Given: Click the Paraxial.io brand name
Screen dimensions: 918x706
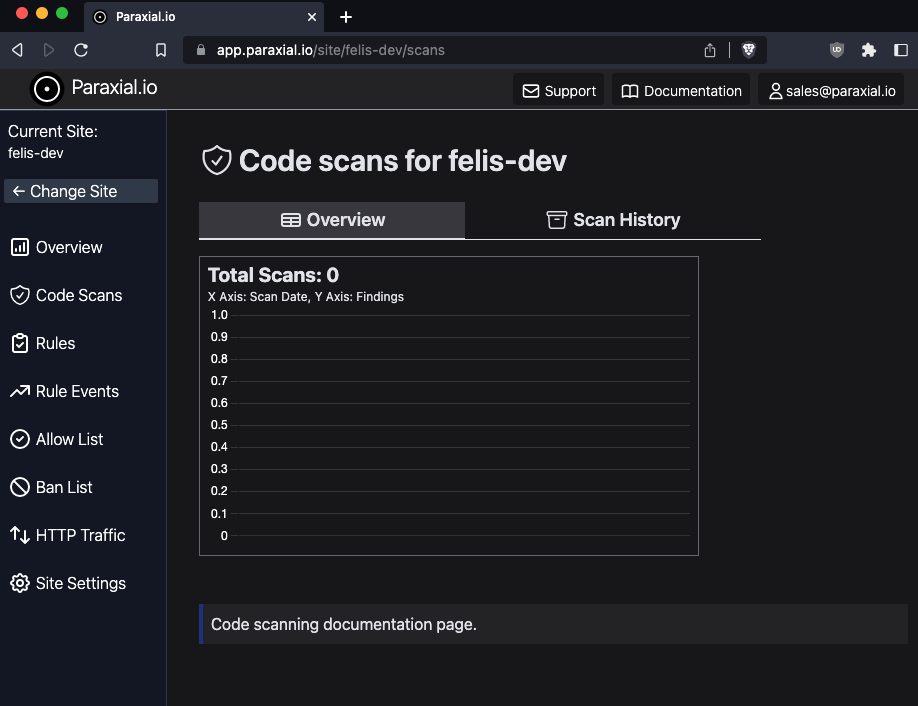Looking at the screenshot, I should [x=115, y=88].
